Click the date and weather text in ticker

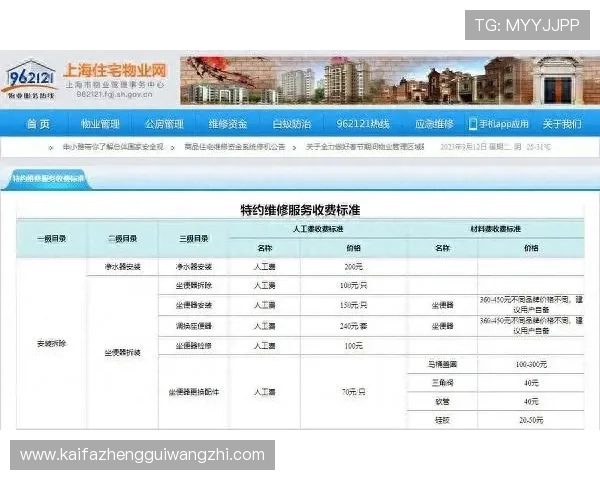pos(496,147)
